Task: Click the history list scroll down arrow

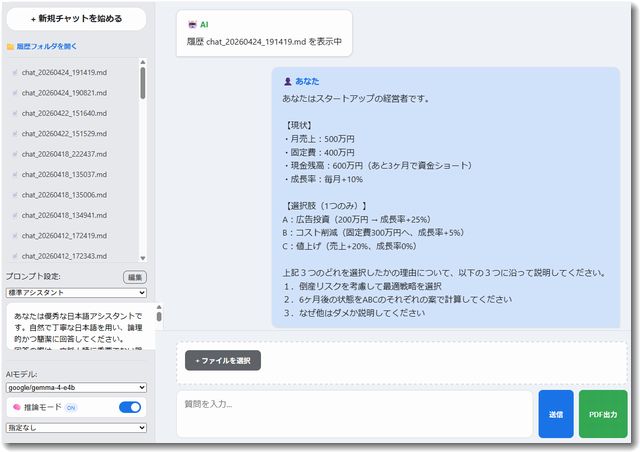Action: tap(142, 258)
